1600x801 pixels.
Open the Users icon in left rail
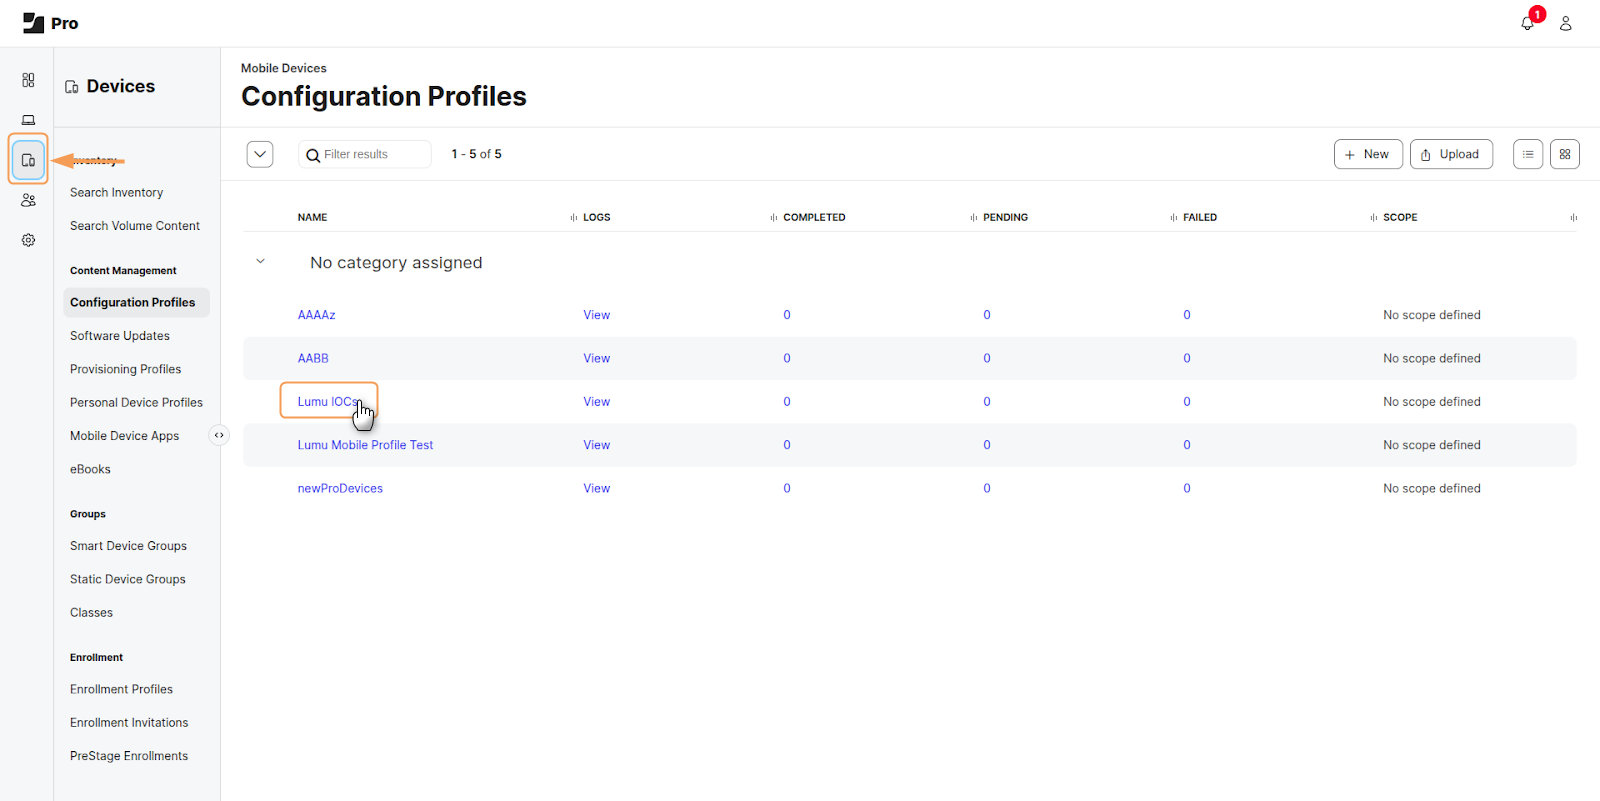point(28,200)
